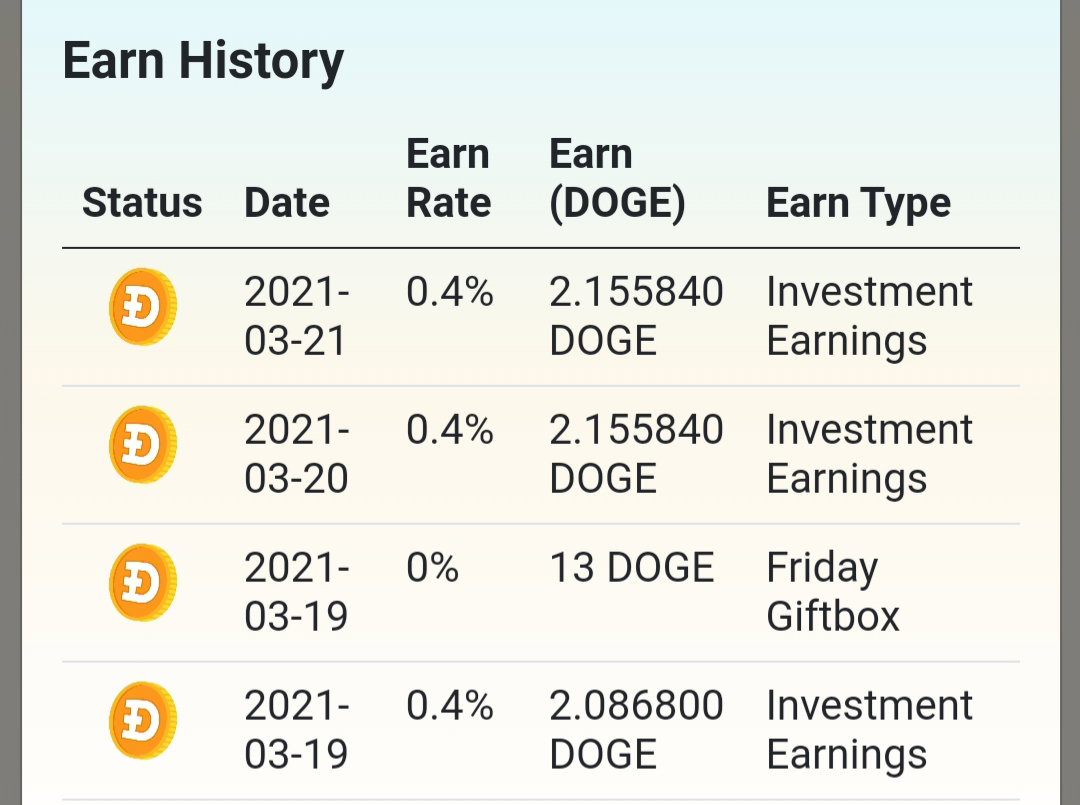Screen dimensions: 1080x805
Task: Select the 2021-03-19 date in the 2.086800 DOGE row
Action: click(x=297, y=729)
